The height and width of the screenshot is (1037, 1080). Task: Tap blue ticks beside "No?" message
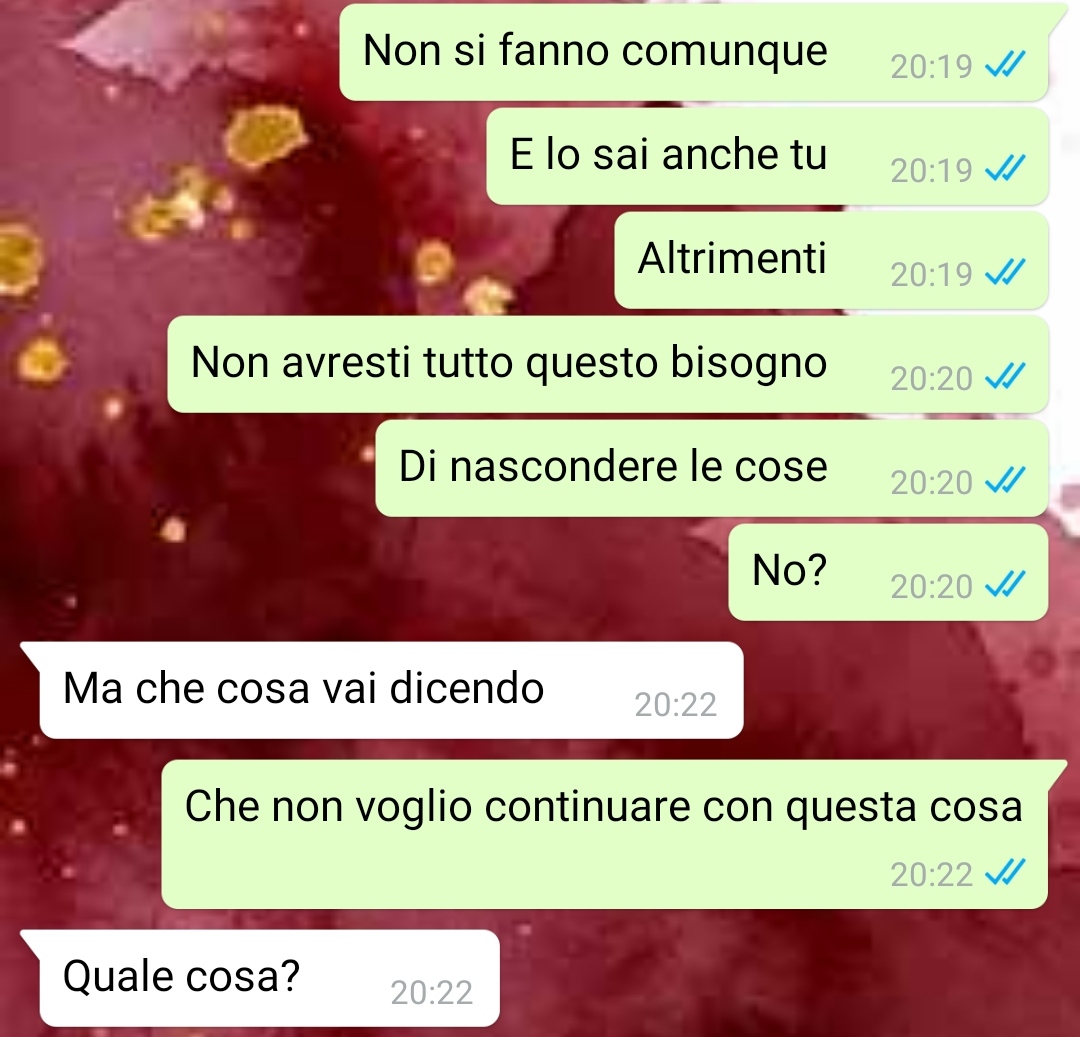(1006, 585)
